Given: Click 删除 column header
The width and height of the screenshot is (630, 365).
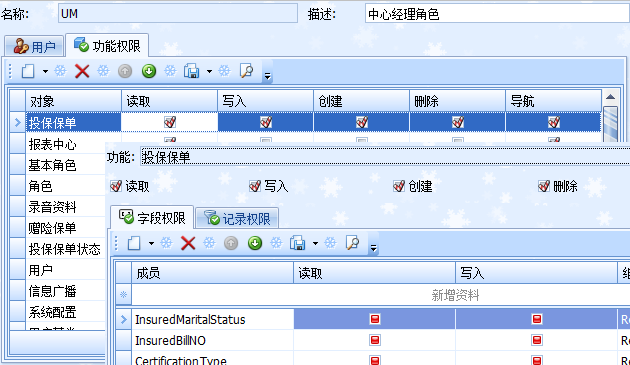Looking at the screenshot, I should point(458,101).
